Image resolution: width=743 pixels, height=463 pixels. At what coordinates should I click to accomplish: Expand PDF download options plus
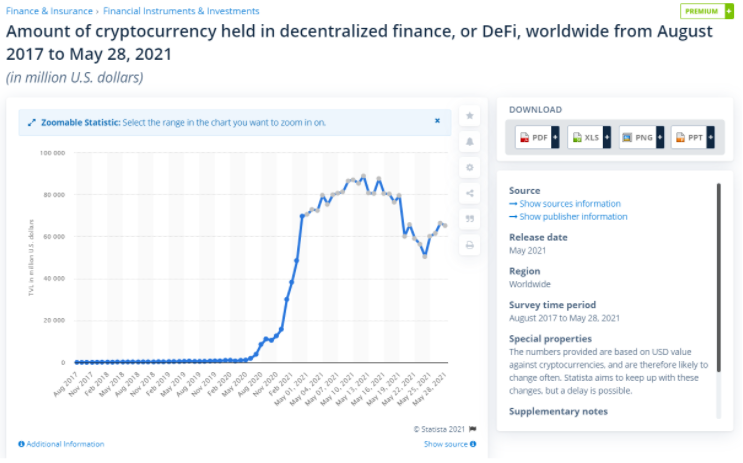click(555, 137)
